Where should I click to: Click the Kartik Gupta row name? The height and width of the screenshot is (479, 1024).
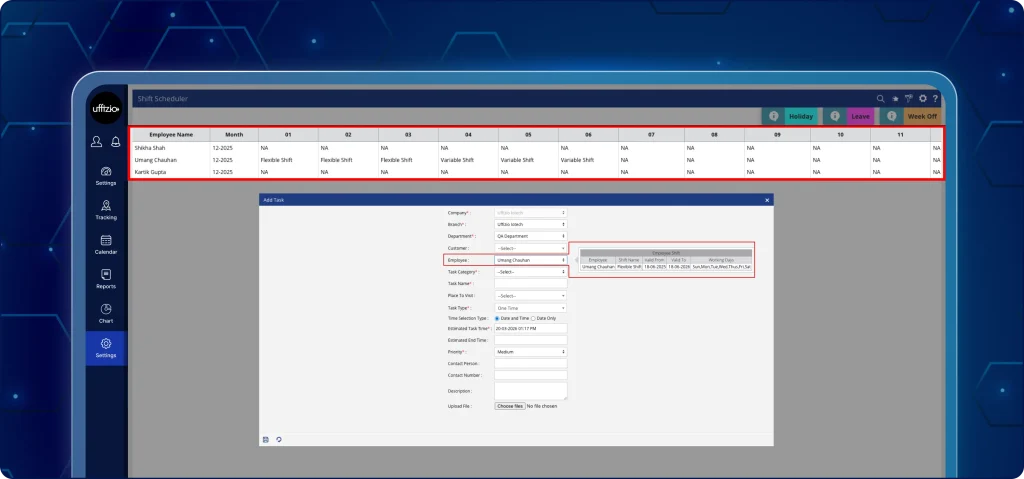(151, 171)
